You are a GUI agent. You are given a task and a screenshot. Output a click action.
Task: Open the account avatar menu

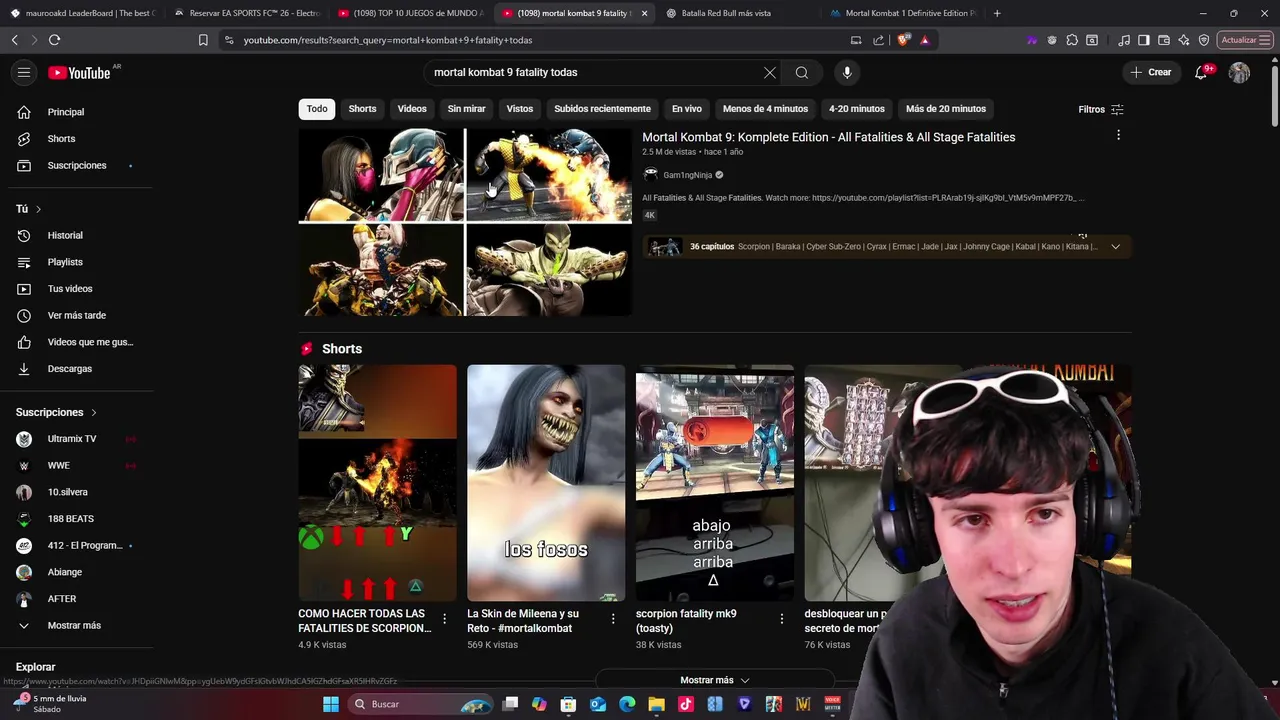1239,72
